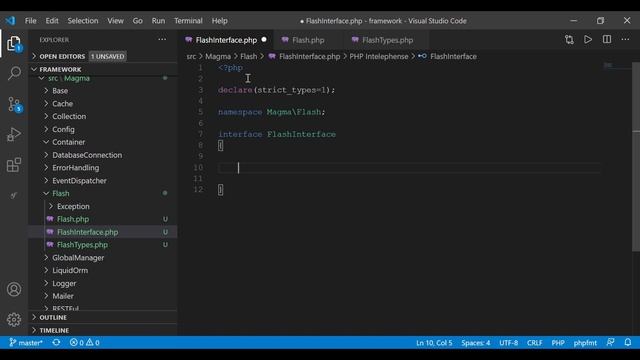Viewport: 640px width, 360px height.
Task: Click the open changes compare icon
Action: [x=569, y=40]
